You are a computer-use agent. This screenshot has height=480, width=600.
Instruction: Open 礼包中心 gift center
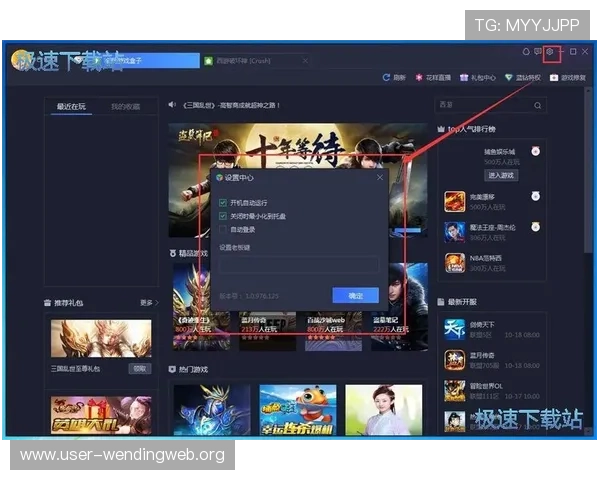[478, 78]
